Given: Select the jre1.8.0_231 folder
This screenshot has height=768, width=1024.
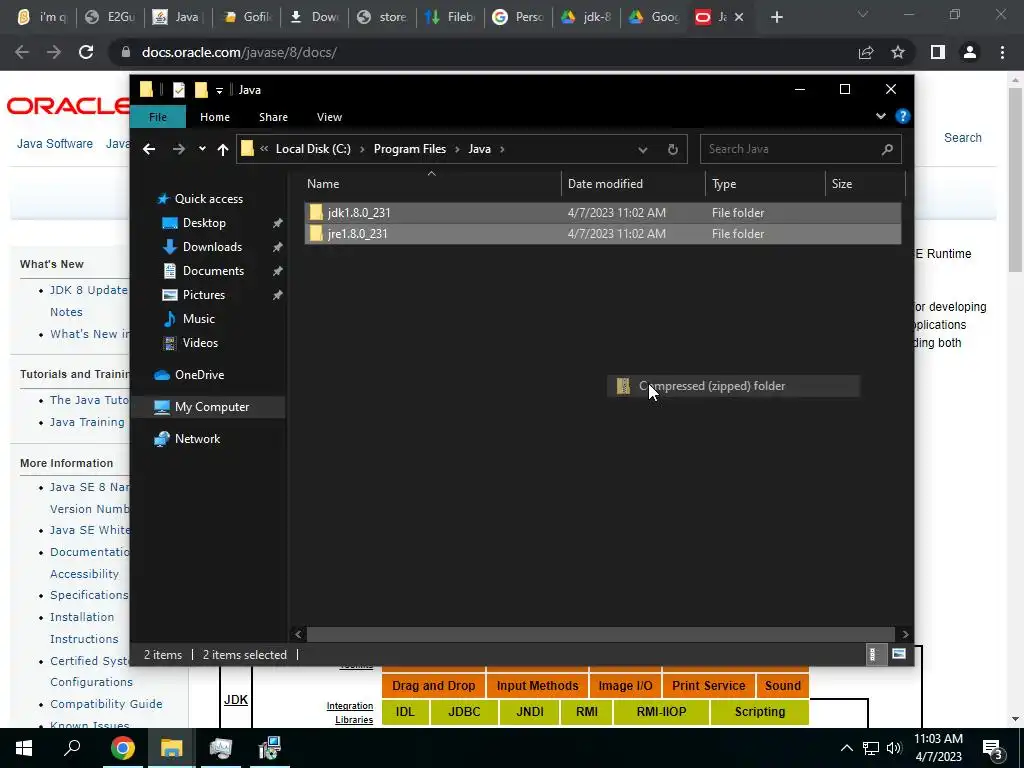Looking at the screenshot, I should point(602,234).
